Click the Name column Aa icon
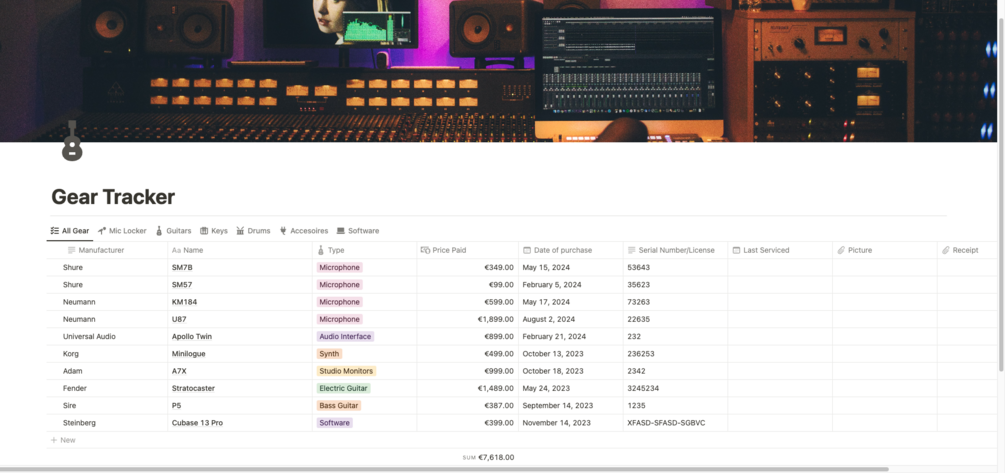 [x=177, y=250]
